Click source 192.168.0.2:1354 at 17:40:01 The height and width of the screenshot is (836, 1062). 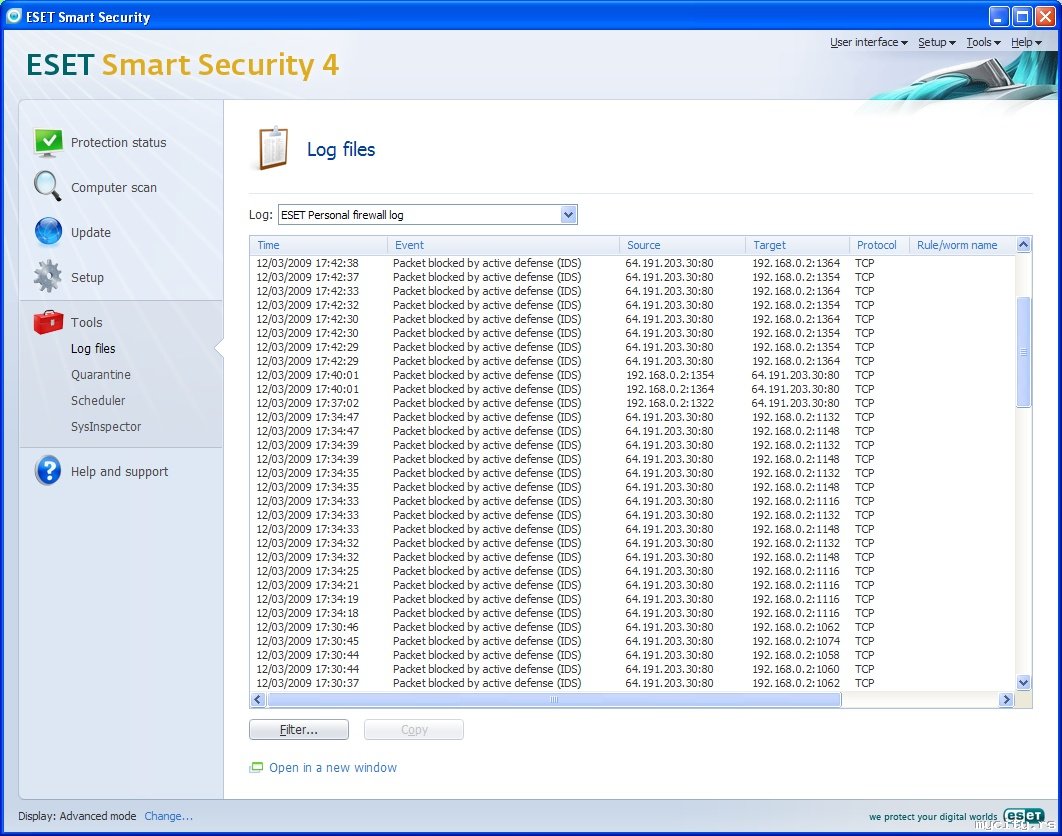click(670, 375)
